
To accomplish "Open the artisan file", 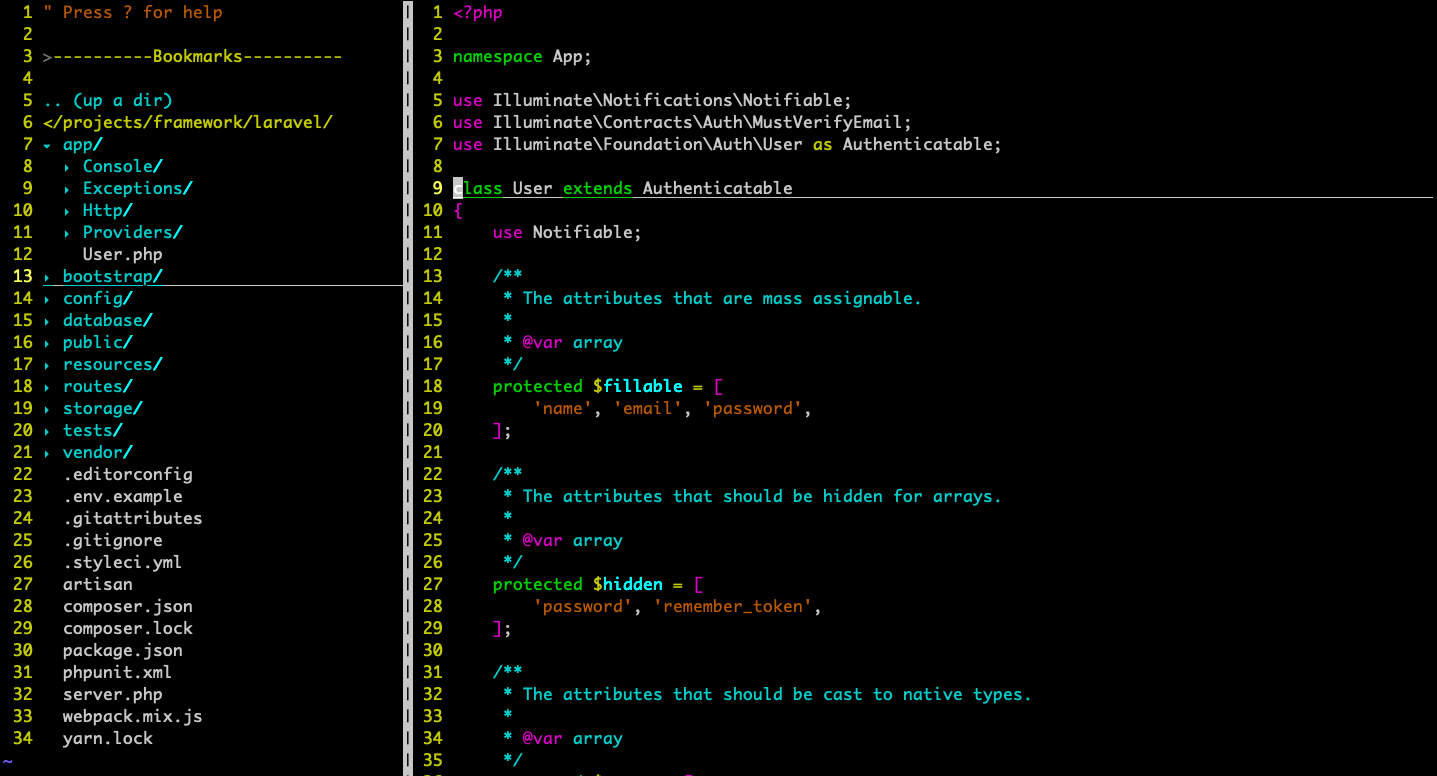I will (98, 584).
